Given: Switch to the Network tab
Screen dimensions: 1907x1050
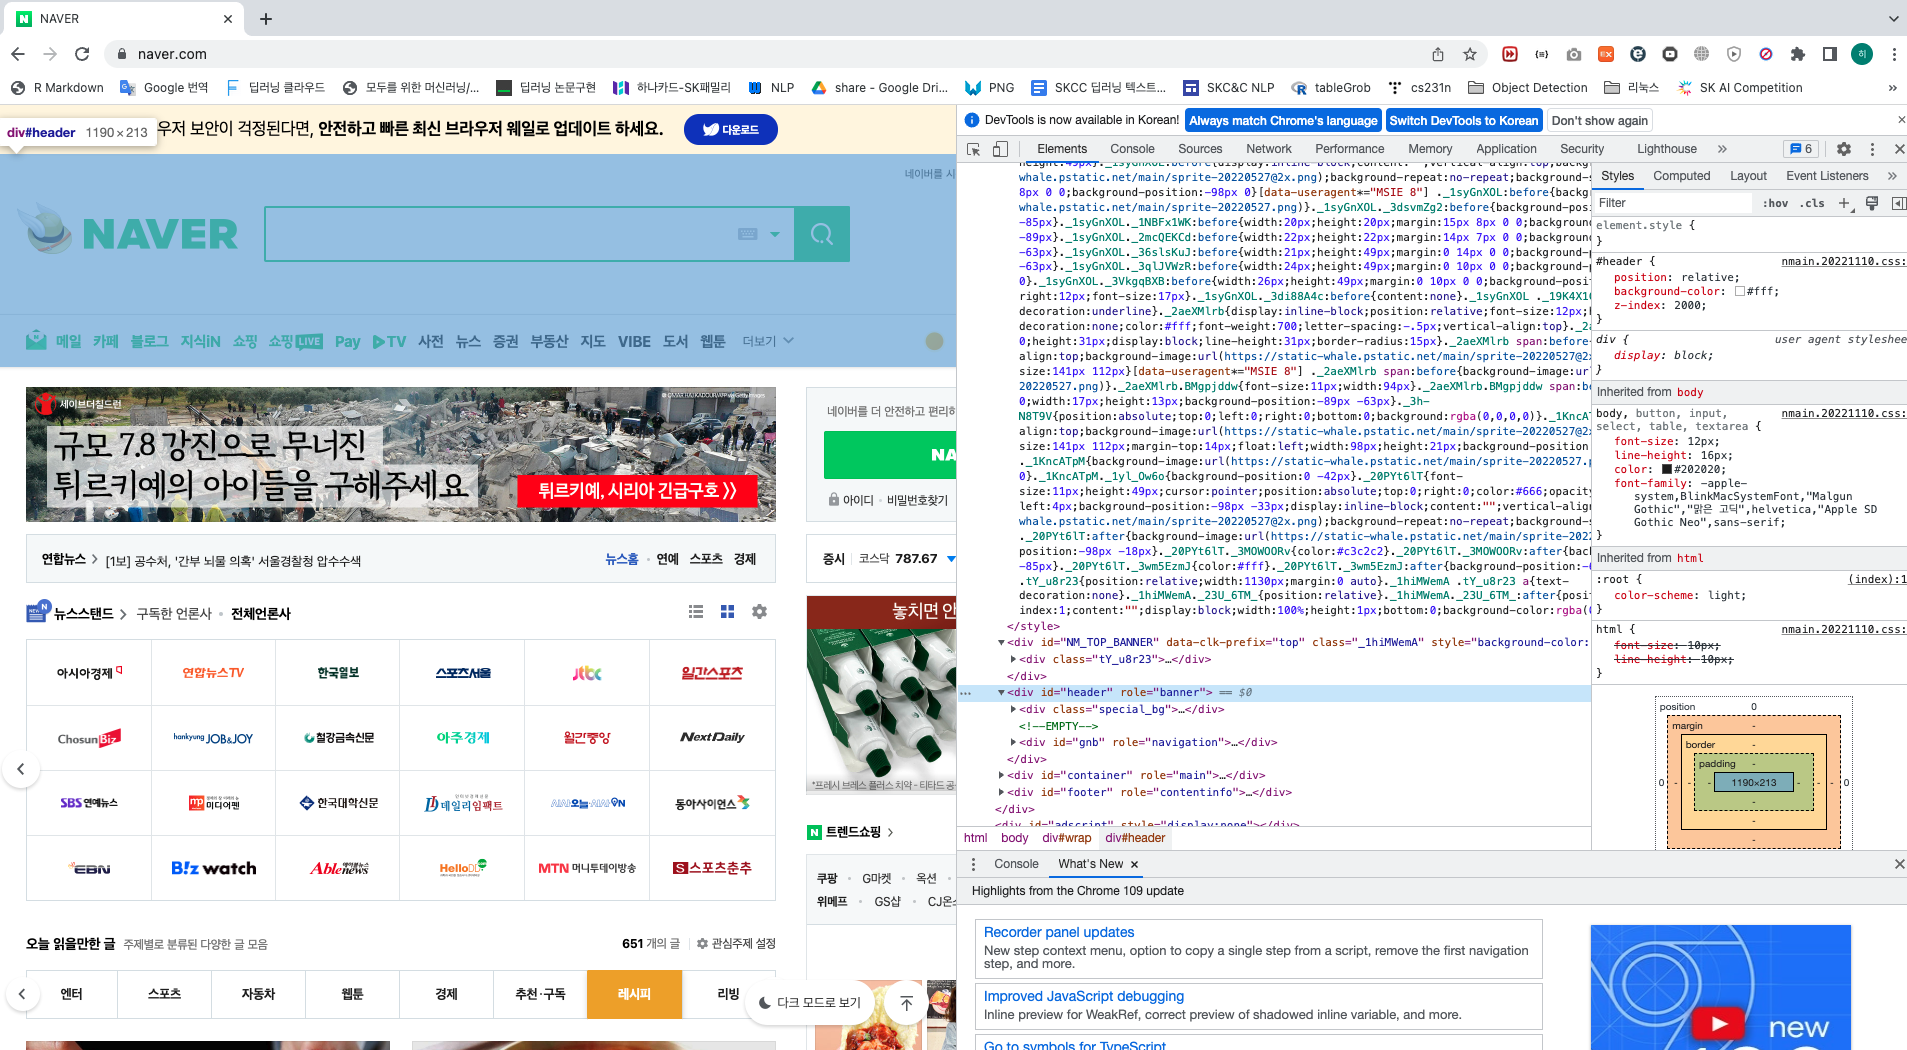Looking at the screenshot, I should [1268, 149].
